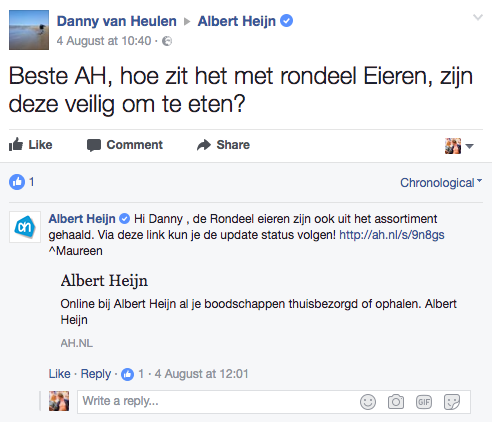Expand the Chronological sort dropdown
492x422 pixels.
click(441, 183)
